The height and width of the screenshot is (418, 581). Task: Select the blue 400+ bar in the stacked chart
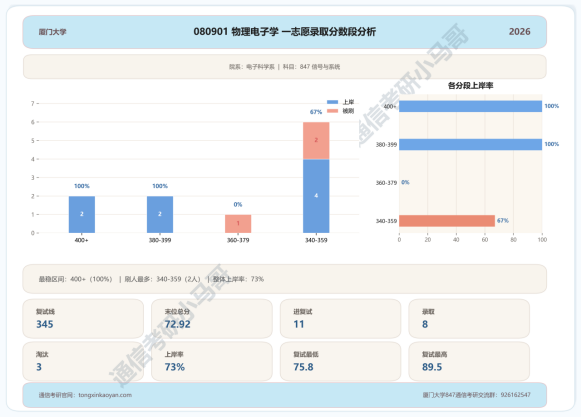[82, 215]
